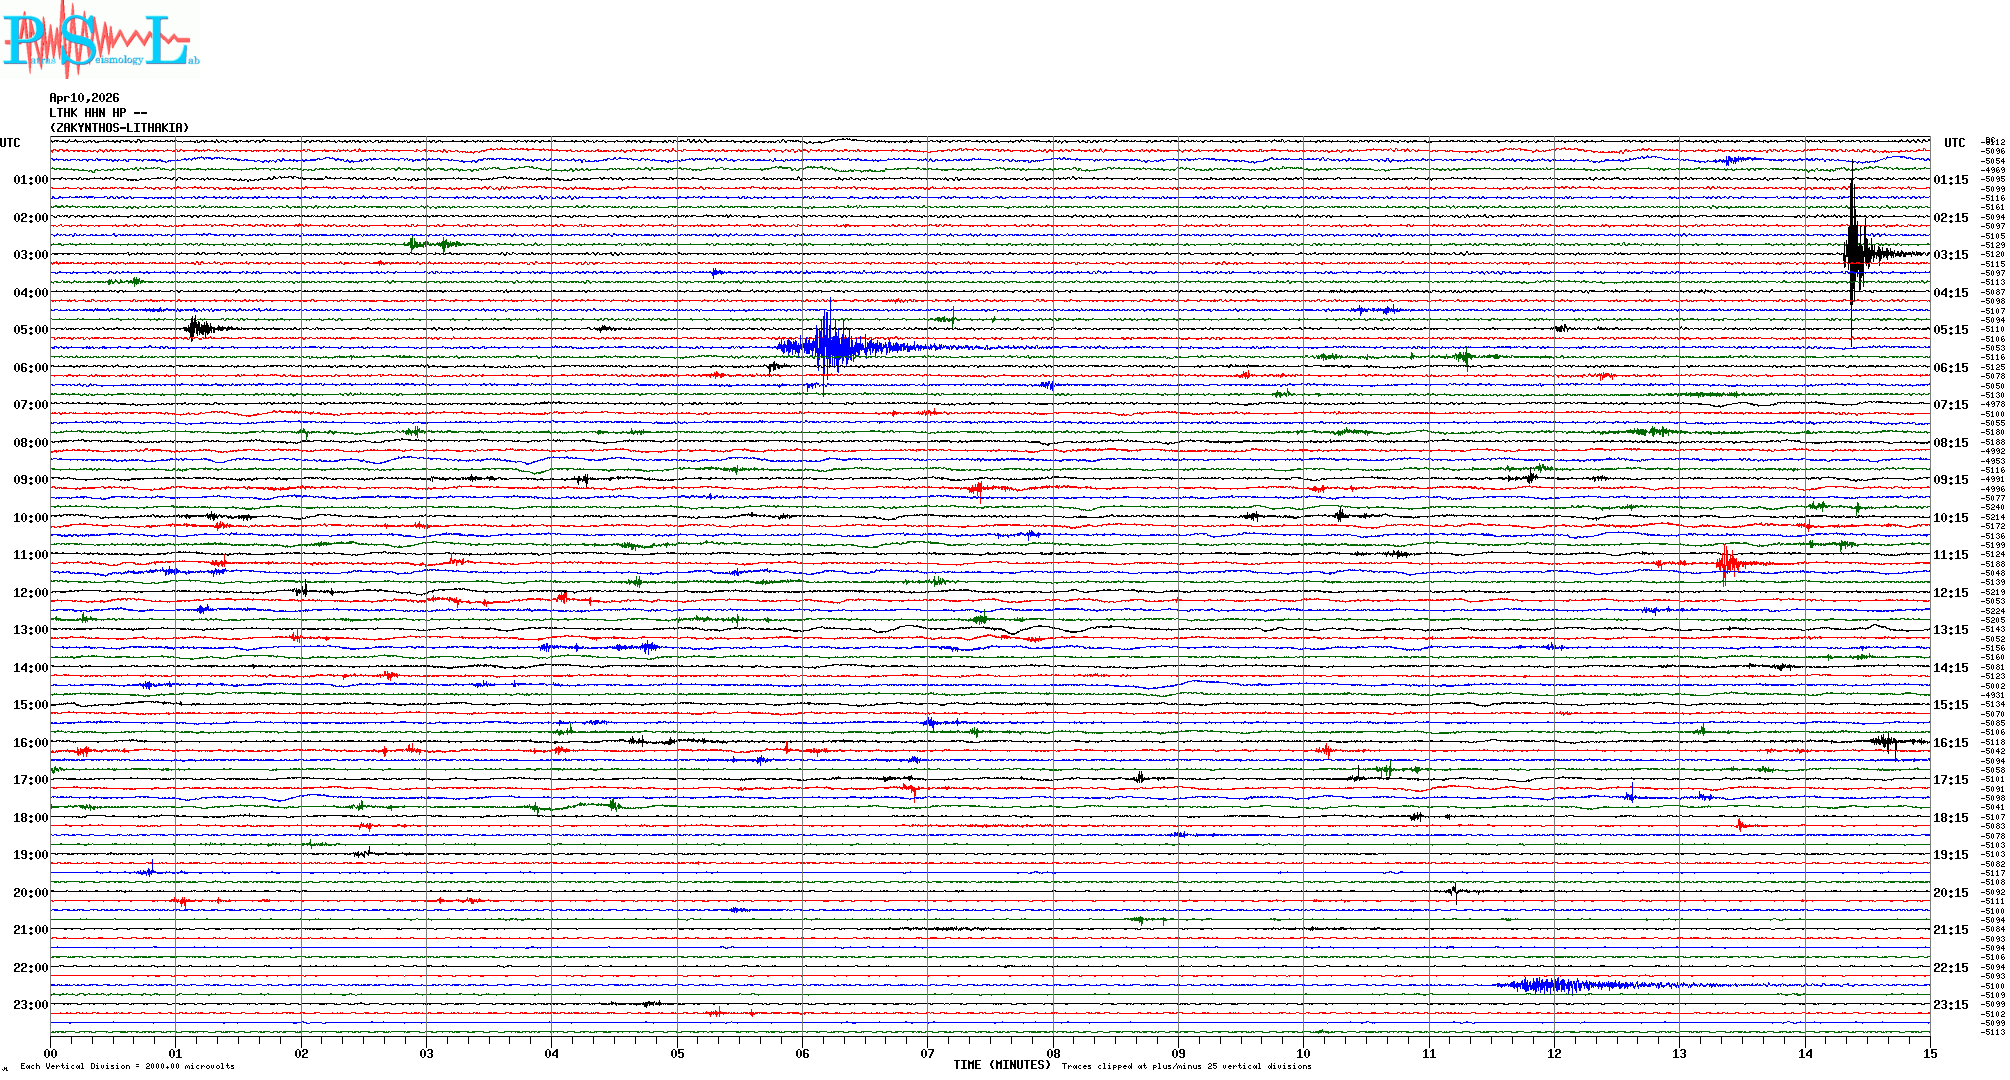
Task: Click the large blue earthquake burst near 05:15
Action: pos(830,348)
